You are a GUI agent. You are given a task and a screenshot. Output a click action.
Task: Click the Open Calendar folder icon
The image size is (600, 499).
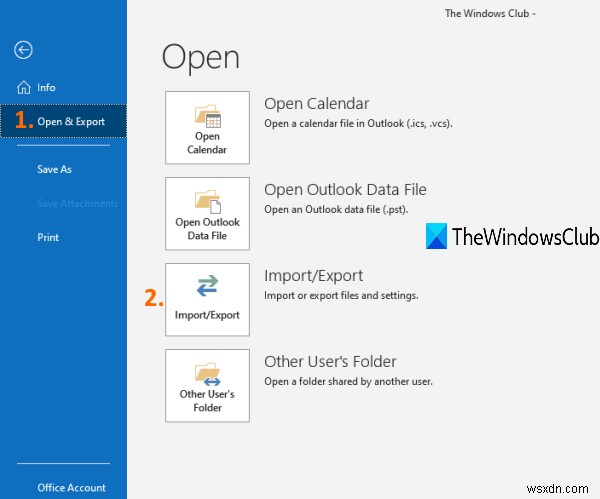point(207,116)
